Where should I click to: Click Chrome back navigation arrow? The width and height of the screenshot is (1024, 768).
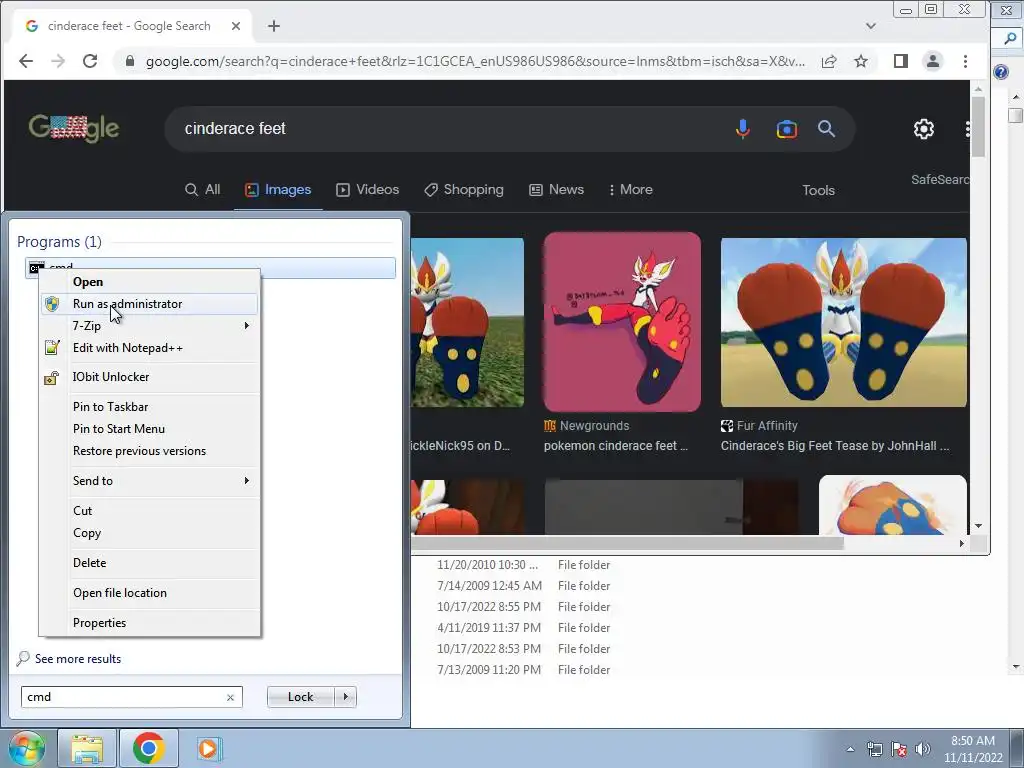(x=25, y=61)
